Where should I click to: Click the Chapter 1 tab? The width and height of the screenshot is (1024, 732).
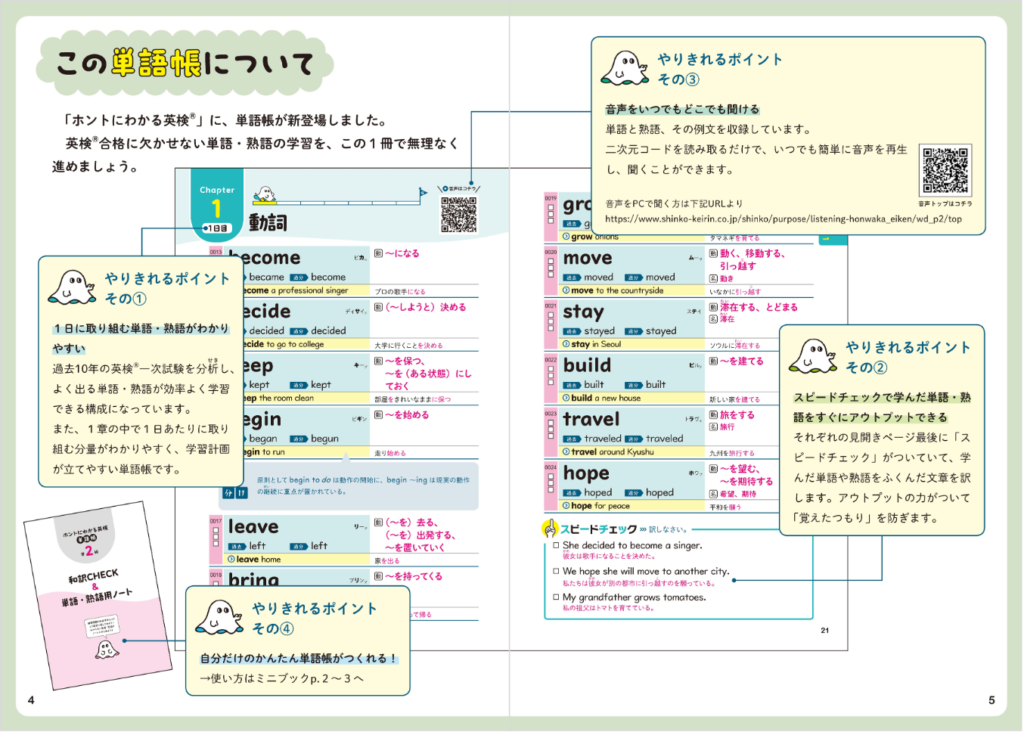click(216, 203)
